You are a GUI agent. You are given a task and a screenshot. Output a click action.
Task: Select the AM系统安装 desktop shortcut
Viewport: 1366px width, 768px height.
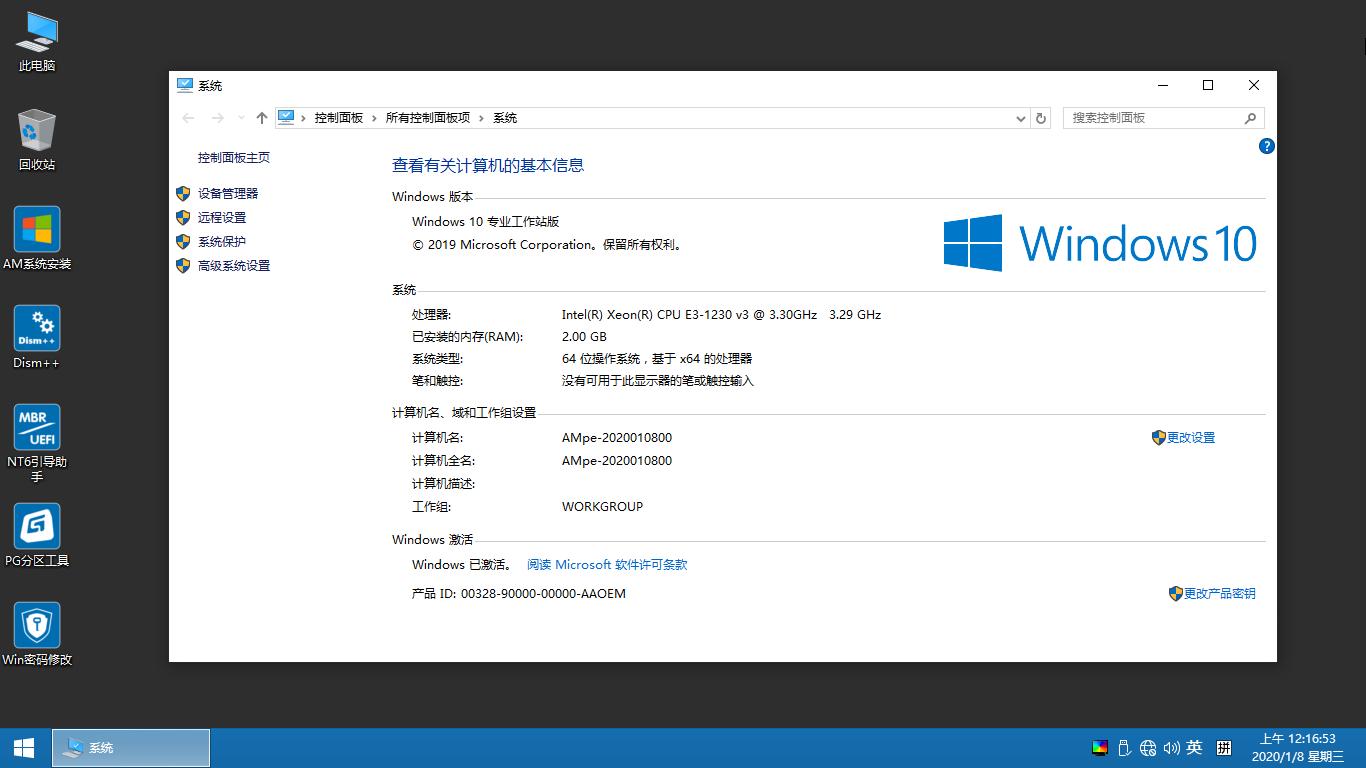pos(37,239)
